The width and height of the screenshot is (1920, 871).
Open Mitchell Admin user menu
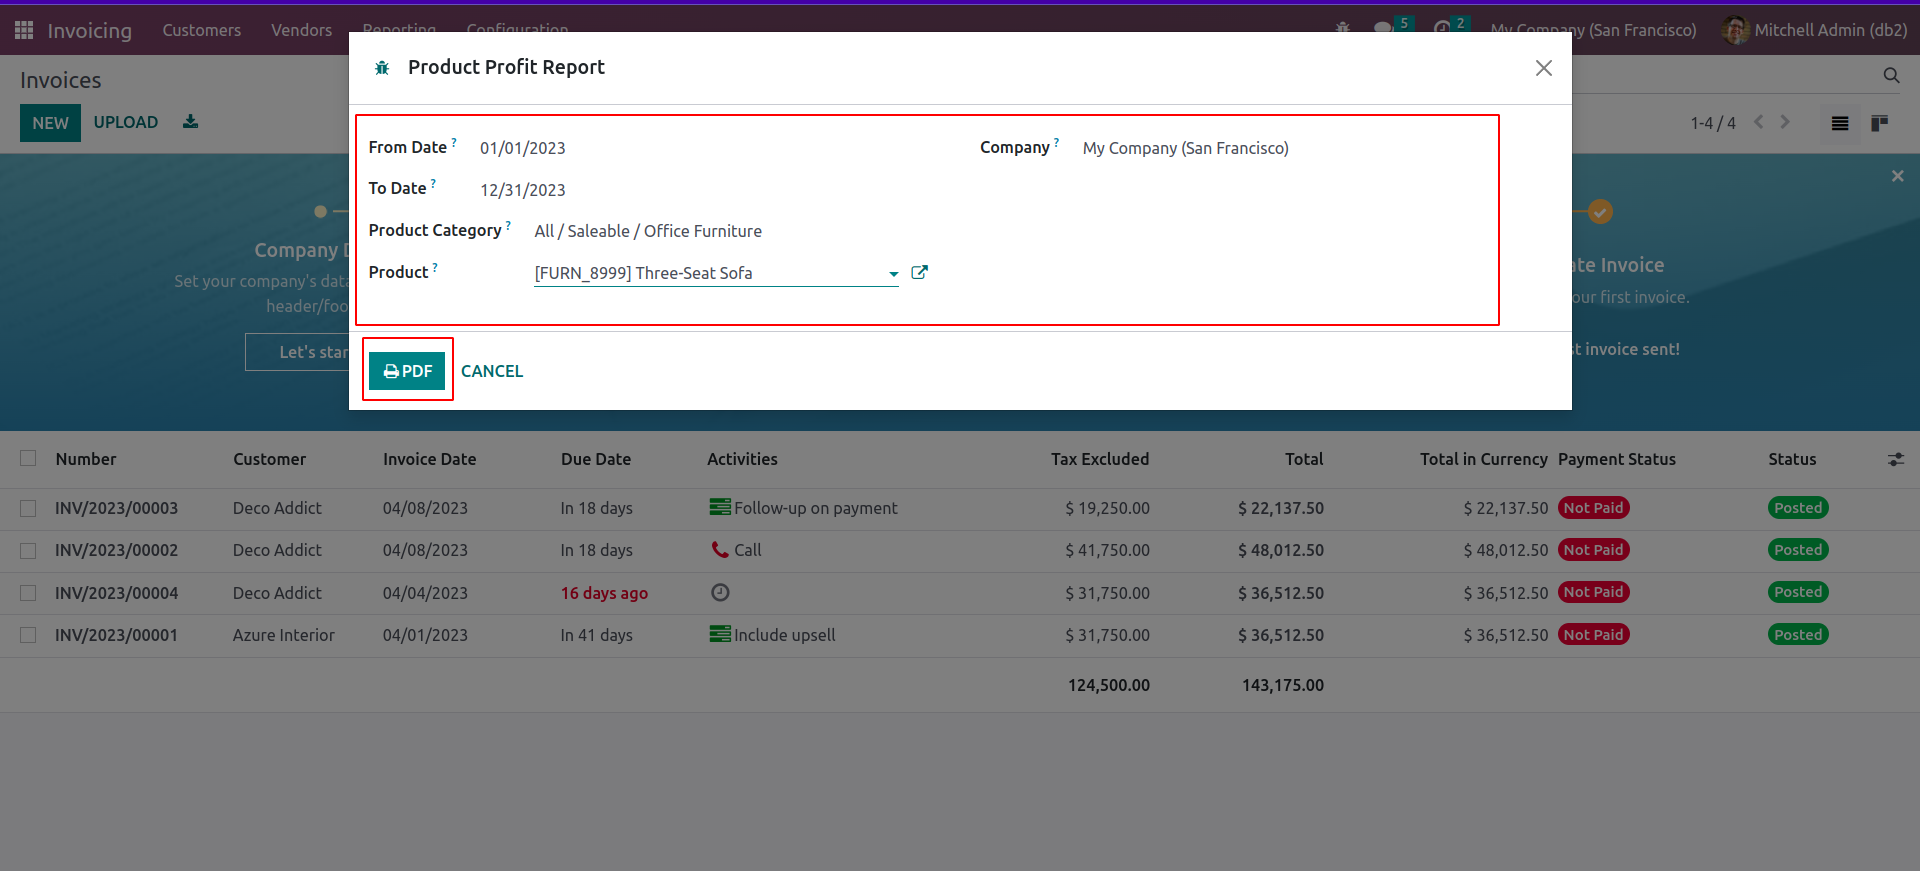[1815, 30]
